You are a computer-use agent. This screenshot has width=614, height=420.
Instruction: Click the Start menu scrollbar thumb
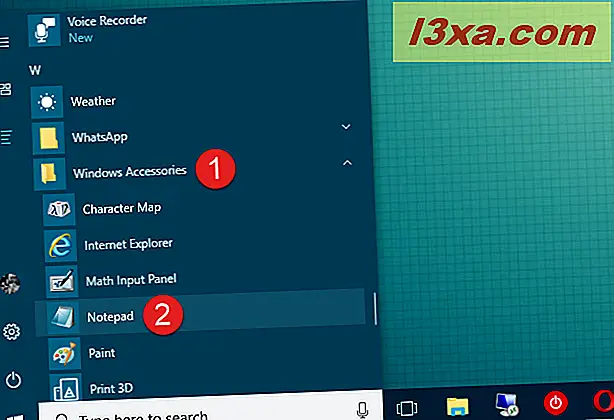pos(375,308)
